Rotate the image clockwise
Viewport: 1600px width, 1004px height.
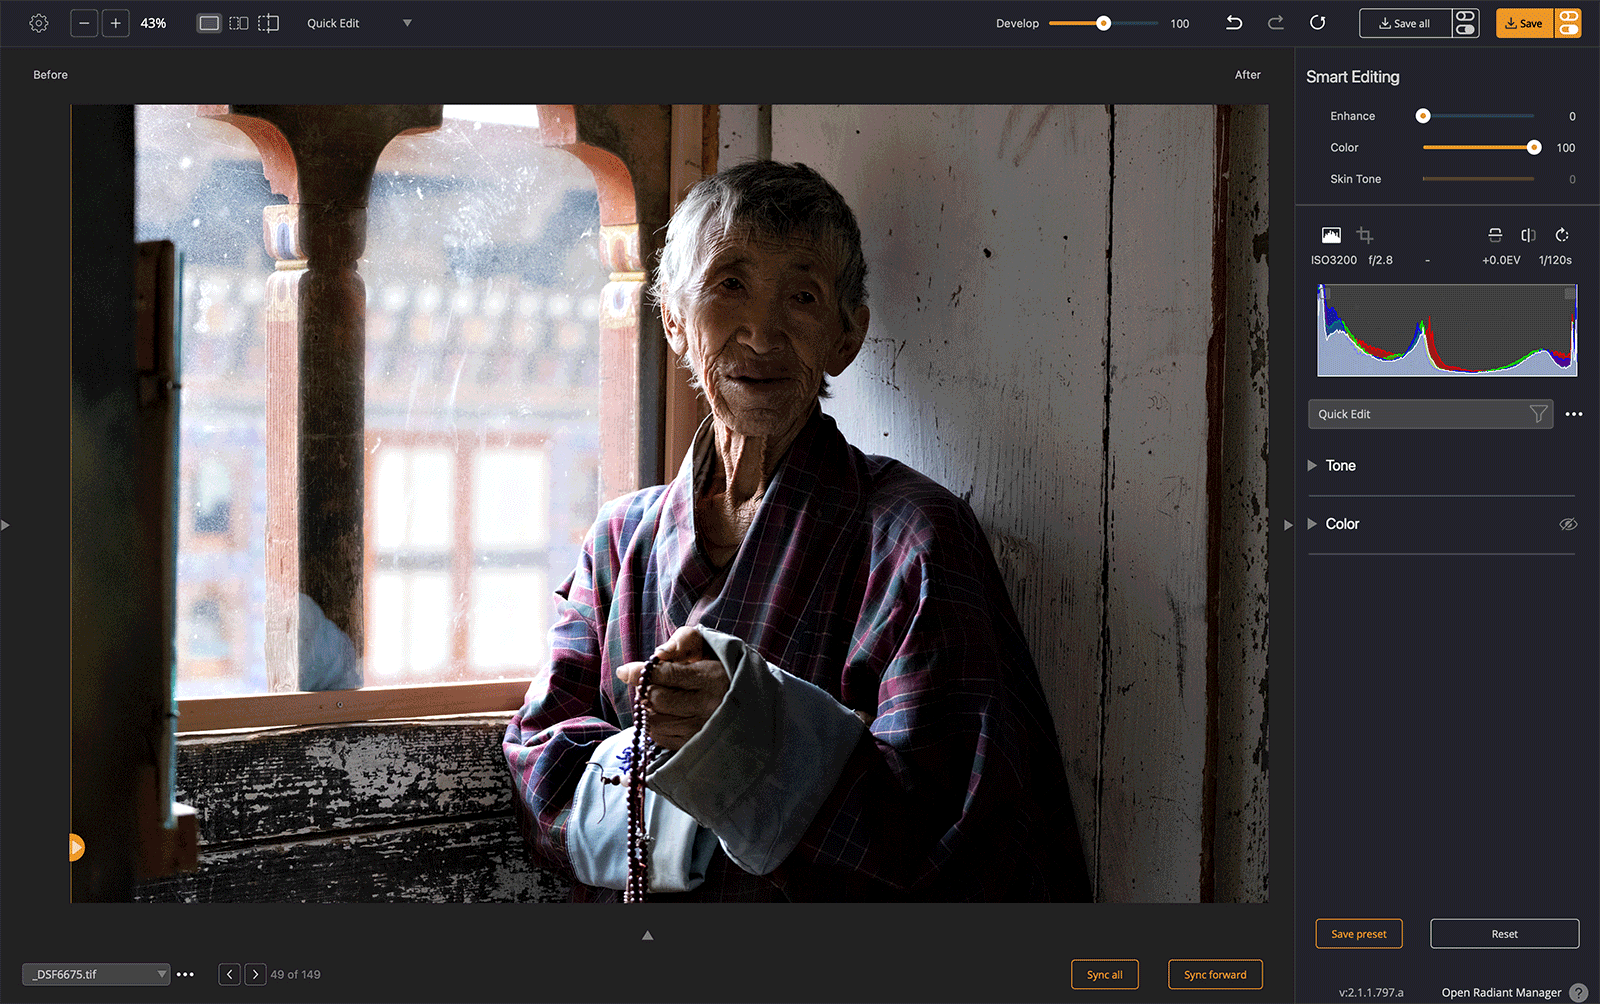tap(1562, 235)
